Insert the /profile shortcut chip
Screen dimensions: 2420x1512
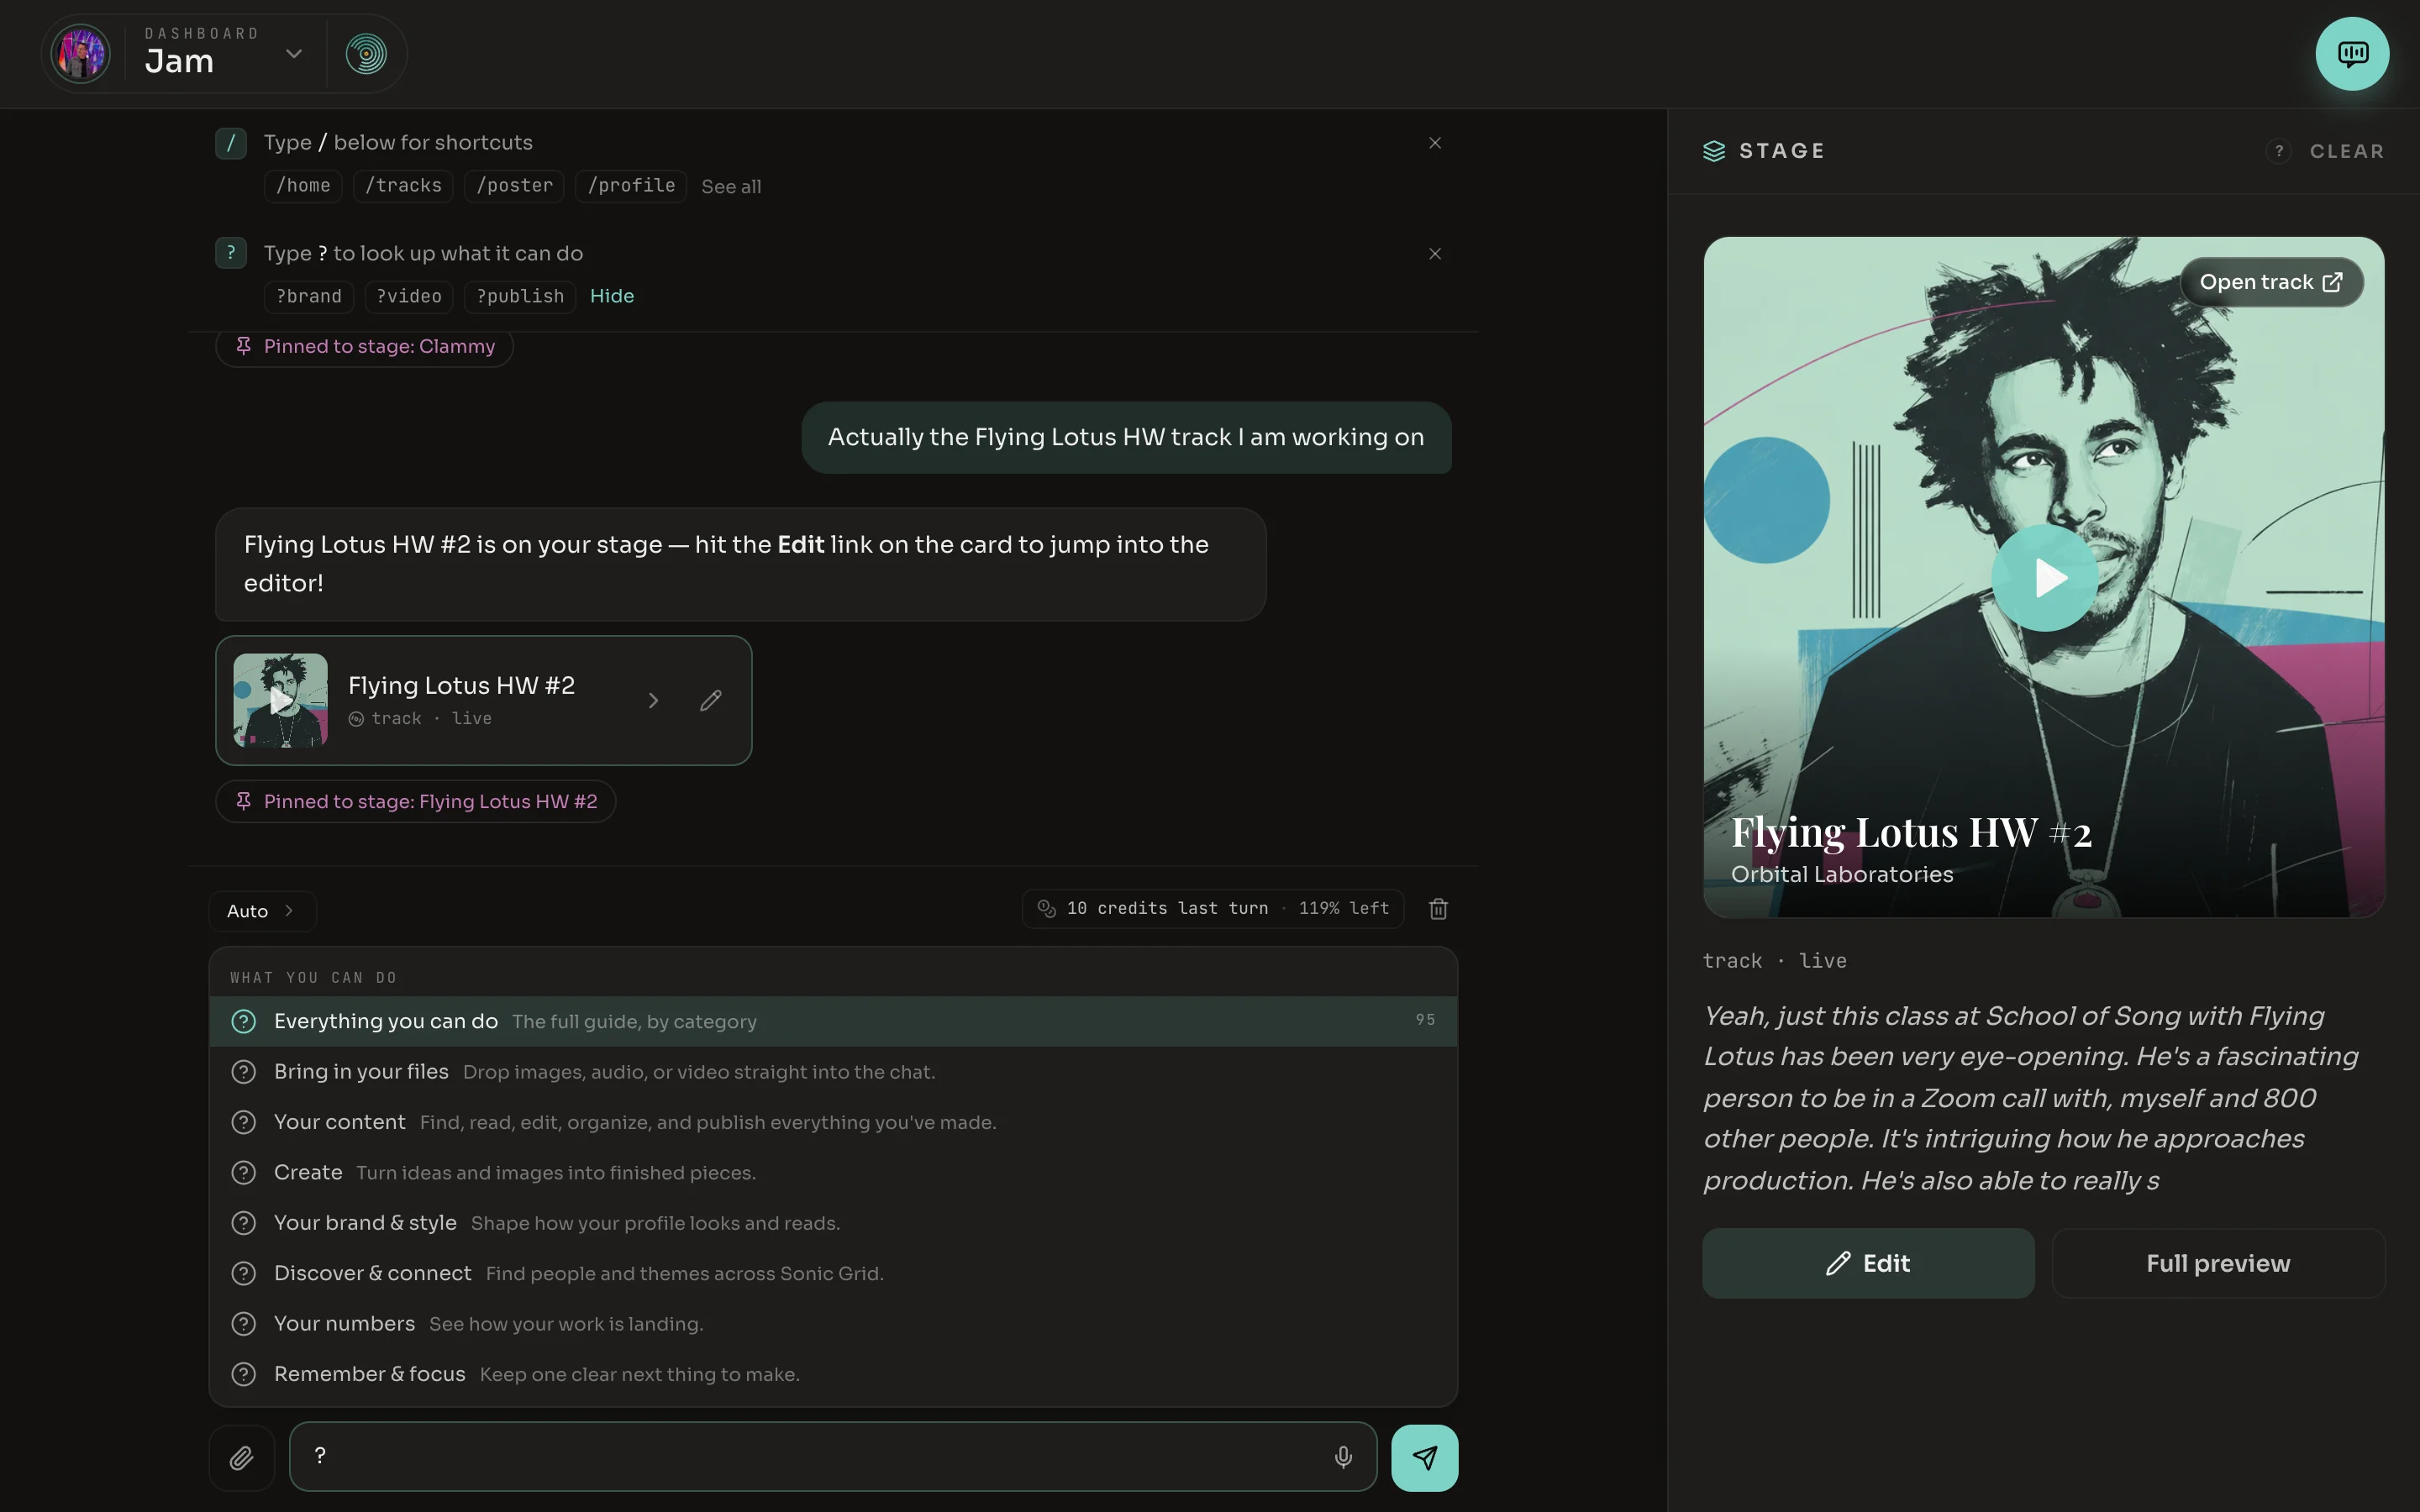click(631, 186)
